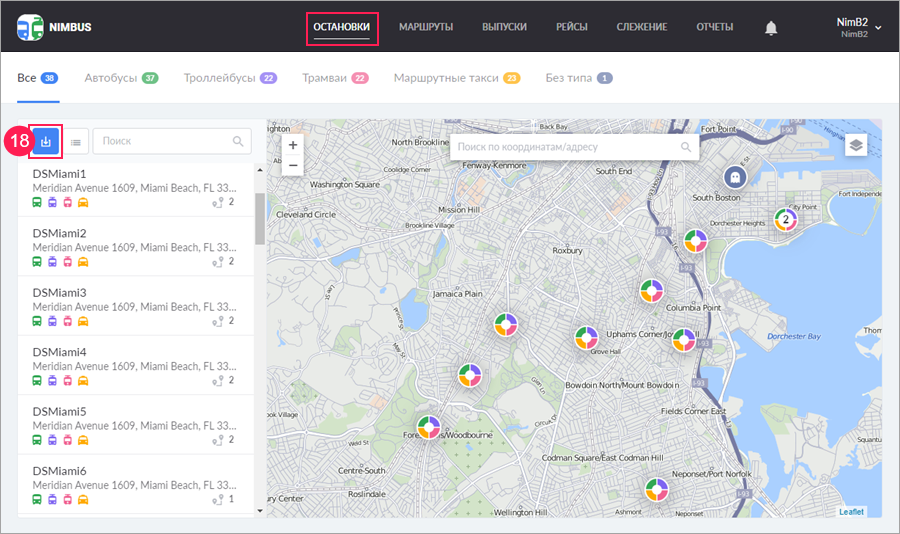Open the notifications bell
This screenshot has height=534, width=900.
click(771, 27)
